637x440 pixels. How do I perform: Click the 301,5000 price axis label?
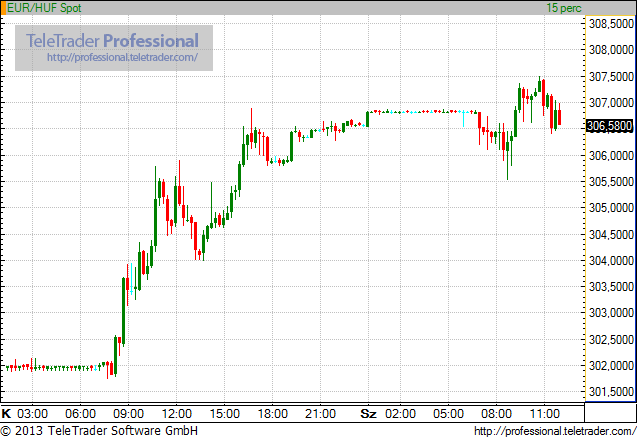[611, 392]
